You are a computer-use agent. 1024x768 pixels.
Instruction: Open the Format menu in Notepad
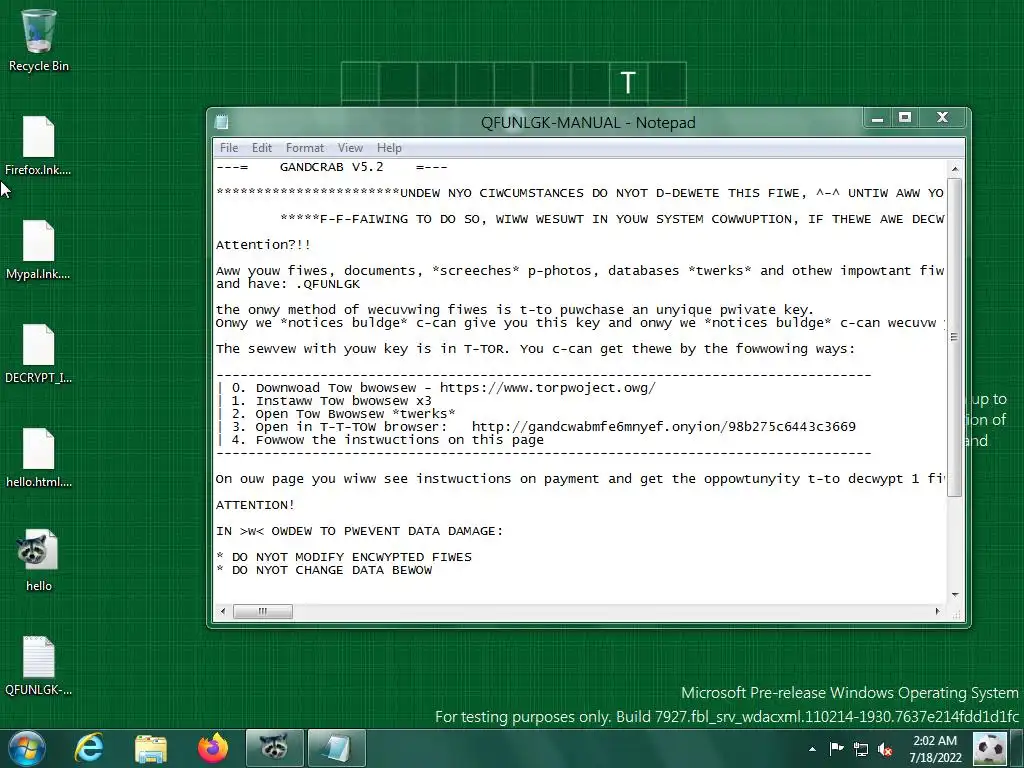coord(305,148)
